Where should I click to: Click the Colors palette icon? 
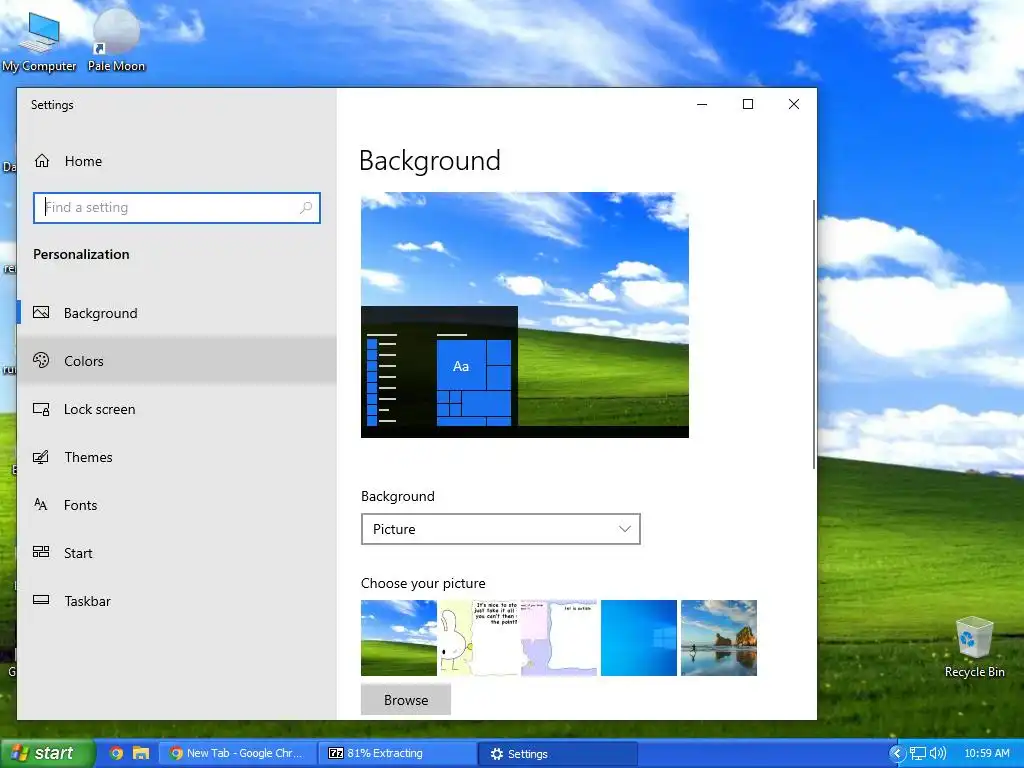click(x=41, y=360)
